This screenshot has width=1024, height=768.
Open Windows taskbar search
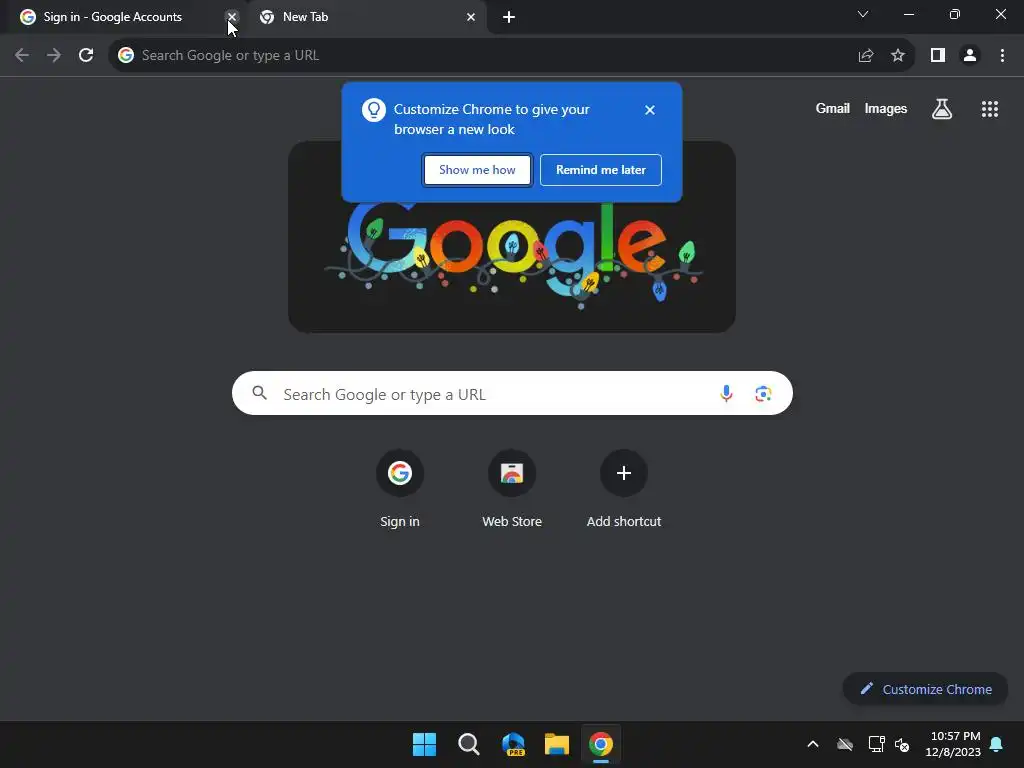click(469, 744)
